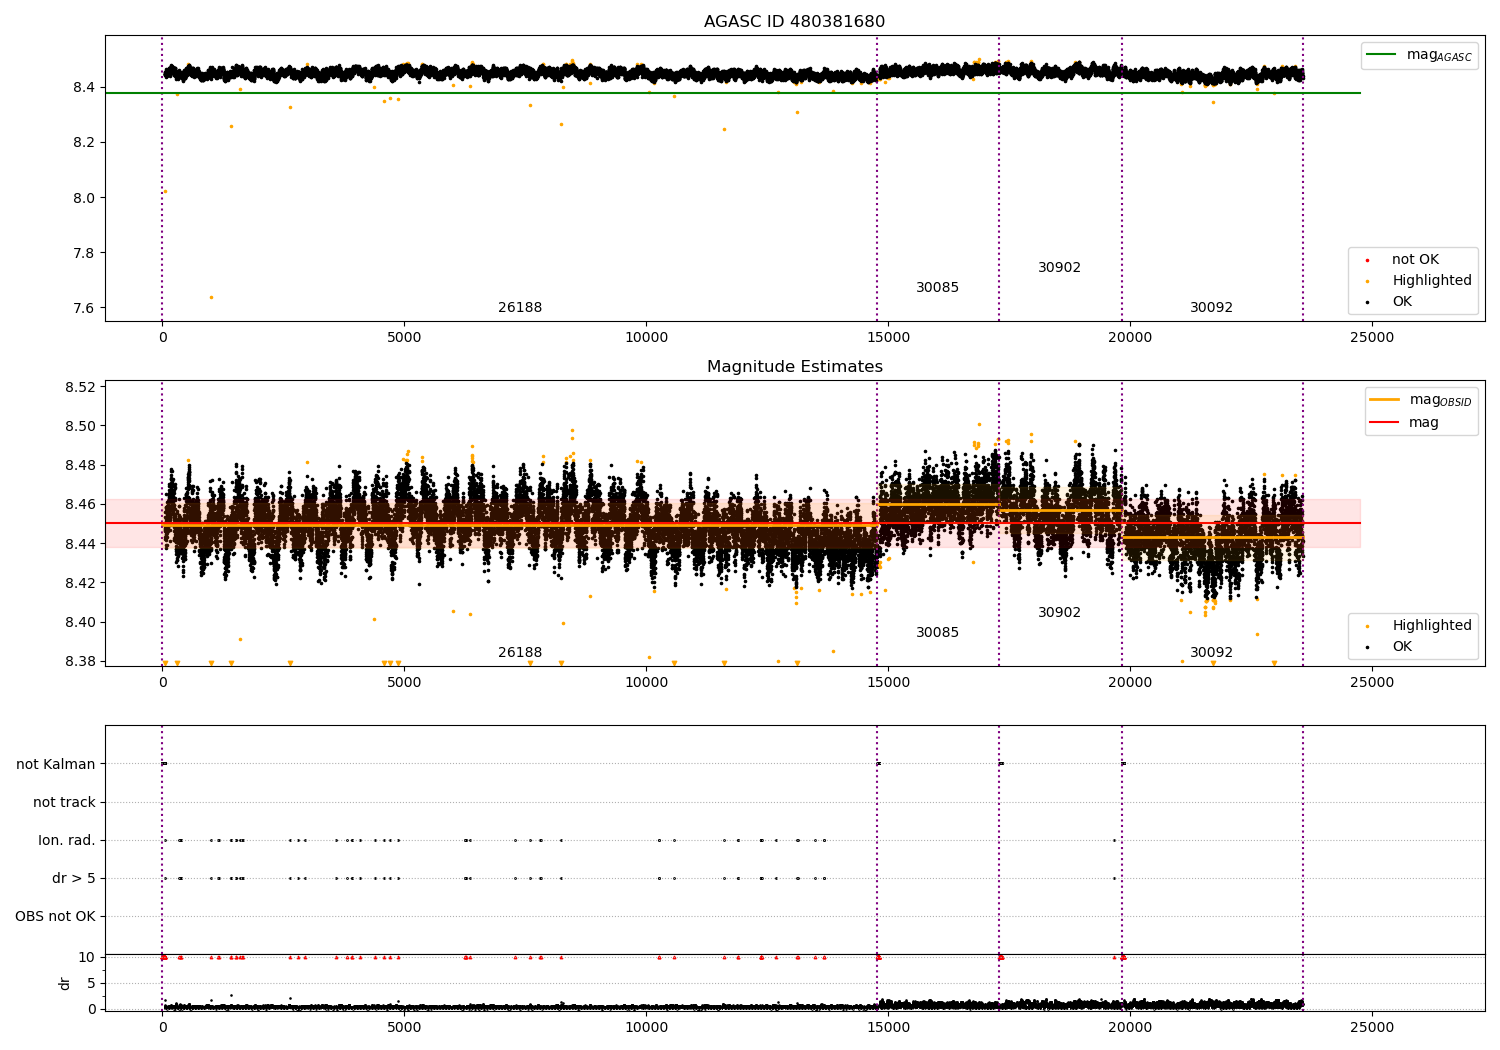The image size is (1500, 1050).
Task: Click x-axis tick 10000 below top plot
Action: [x=646, y=338]
